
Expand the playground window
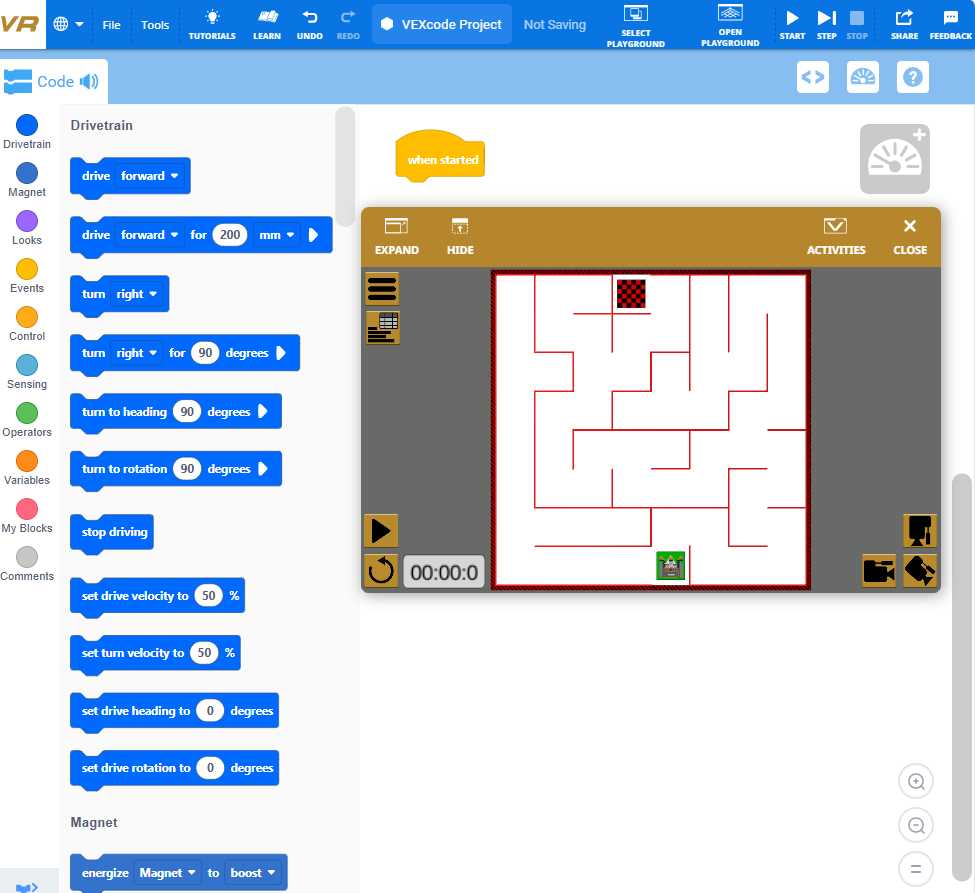397,237
